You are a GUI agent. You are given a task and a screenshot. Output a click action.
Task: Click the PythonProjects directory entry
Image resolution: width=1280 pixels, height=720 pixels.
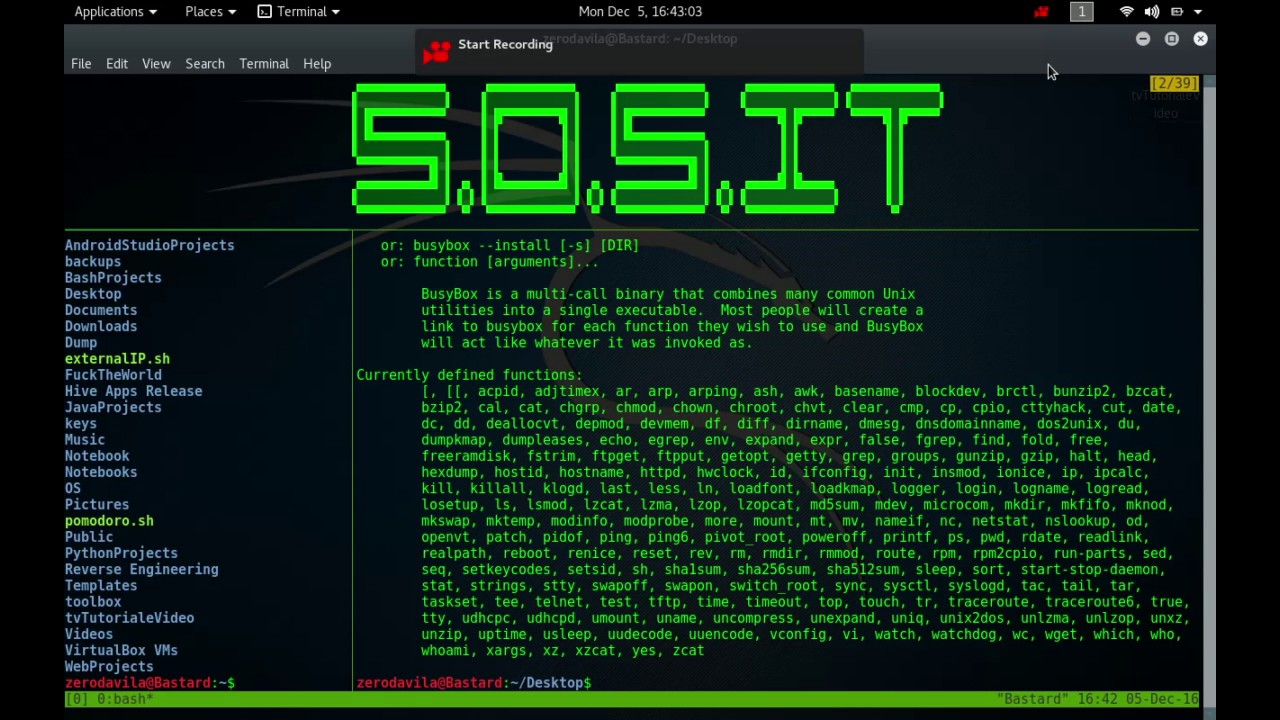pos(121,553)
